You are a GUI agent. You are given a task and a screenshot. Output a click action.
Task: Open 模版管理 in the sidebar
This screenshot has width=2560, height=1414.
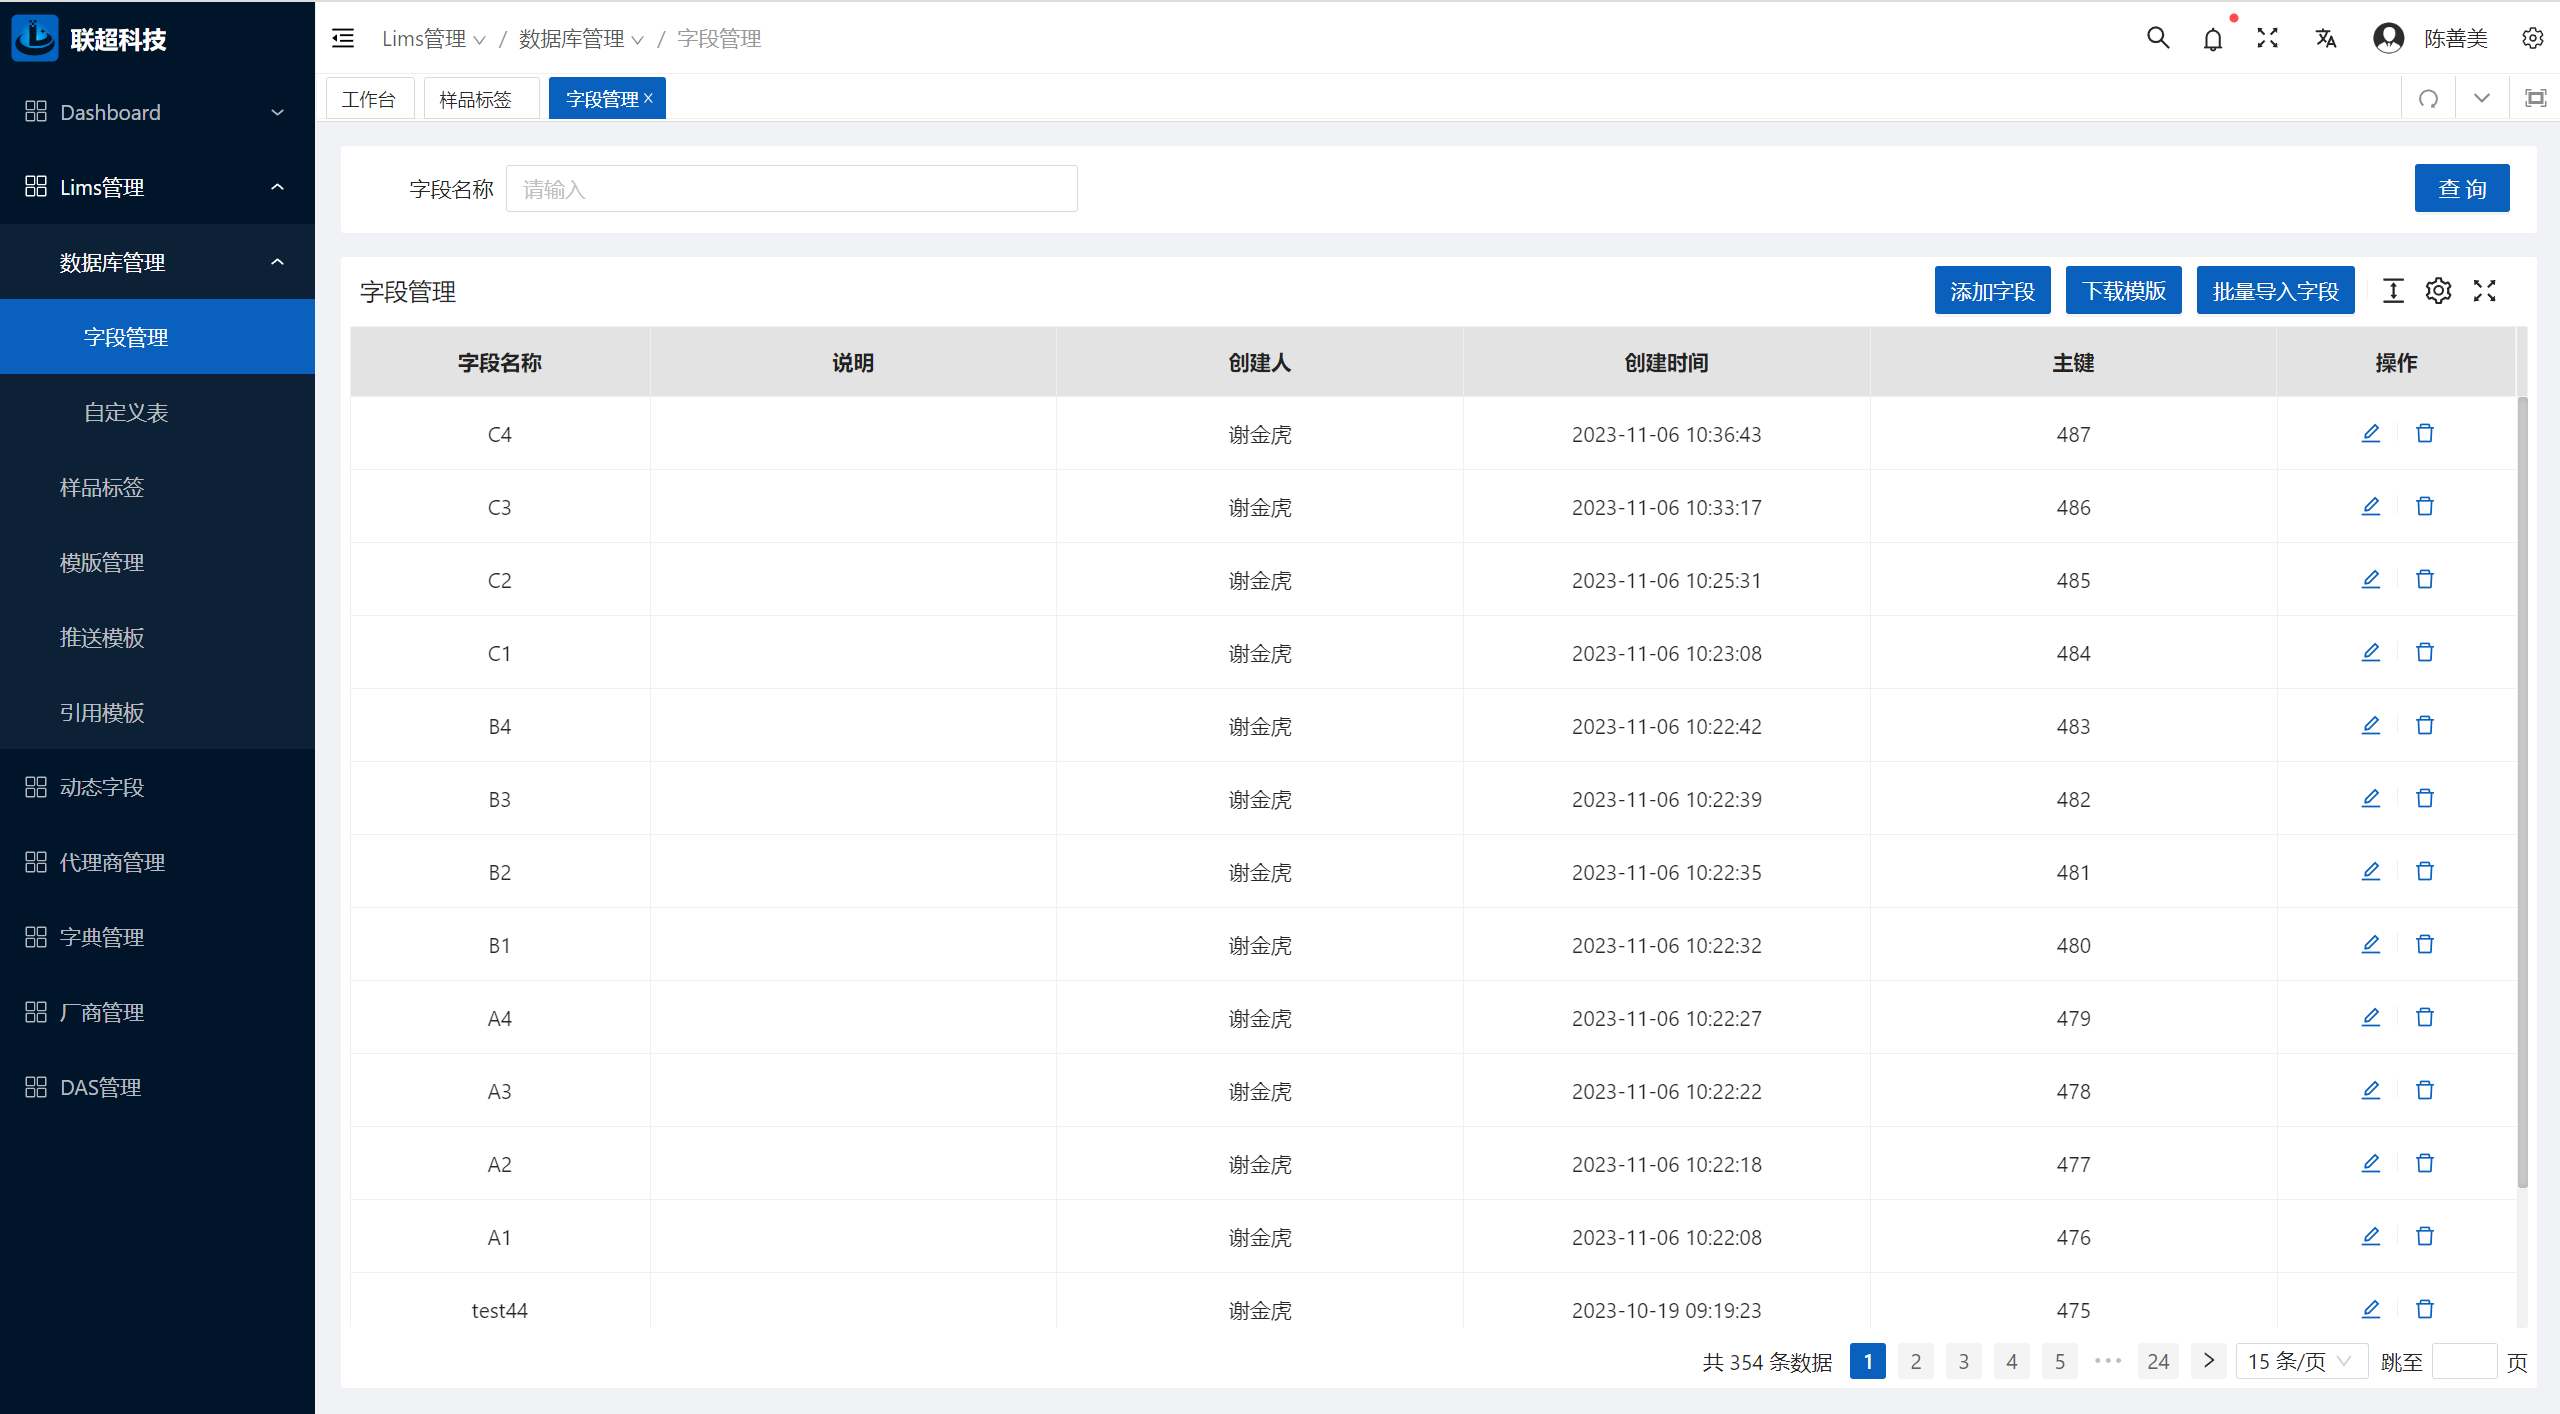pos(157,562)
